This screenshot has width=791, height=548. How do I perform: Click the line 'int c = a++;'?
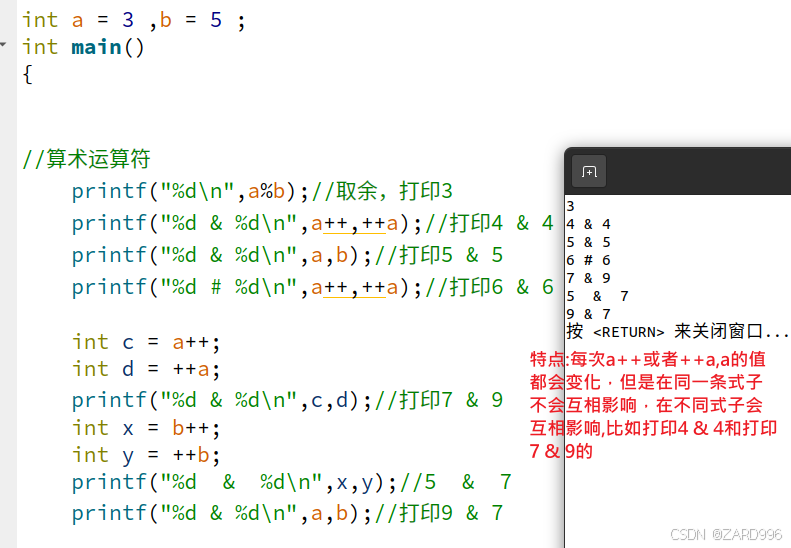[x=146, y=342]
